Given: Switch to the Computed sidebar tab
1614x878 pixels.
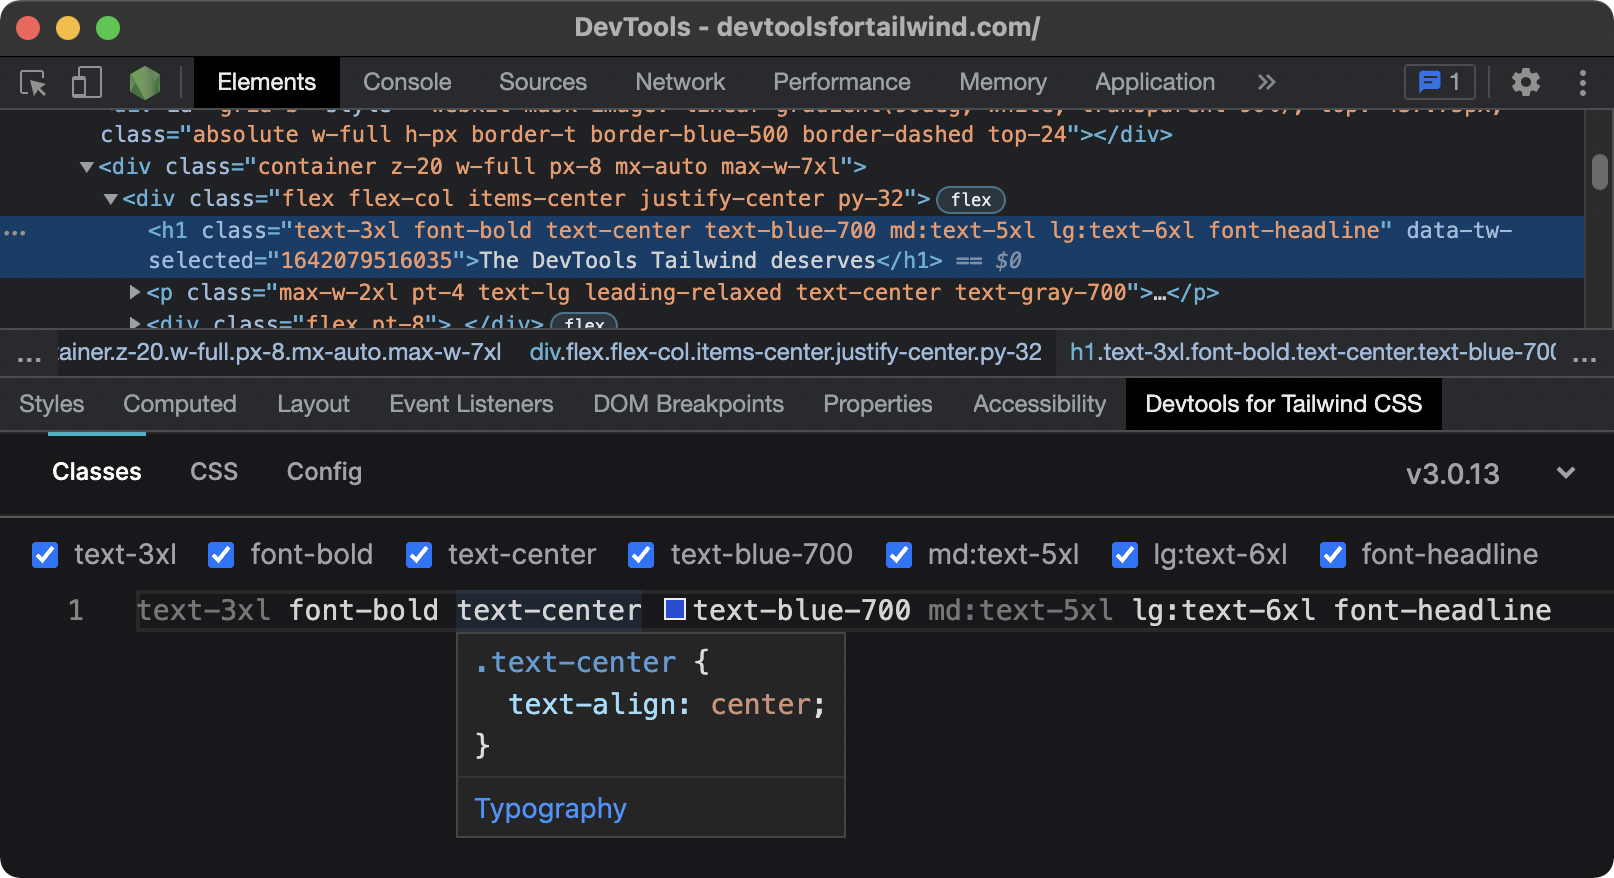Looking at the screenshot, I should [x=180, y=404].
